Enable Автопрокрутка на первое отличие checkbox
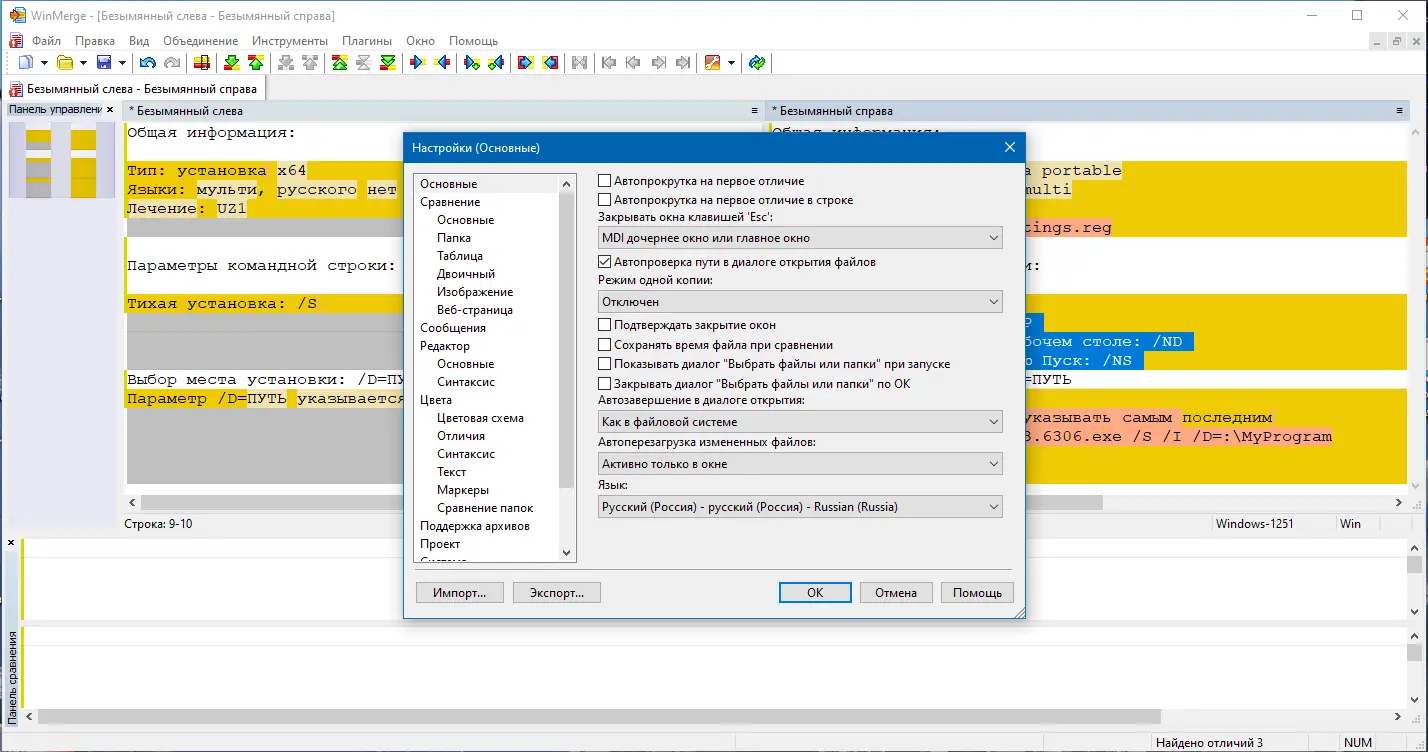Image resolution: width=1428 pixels, height=752 pixels. point(605,181)
